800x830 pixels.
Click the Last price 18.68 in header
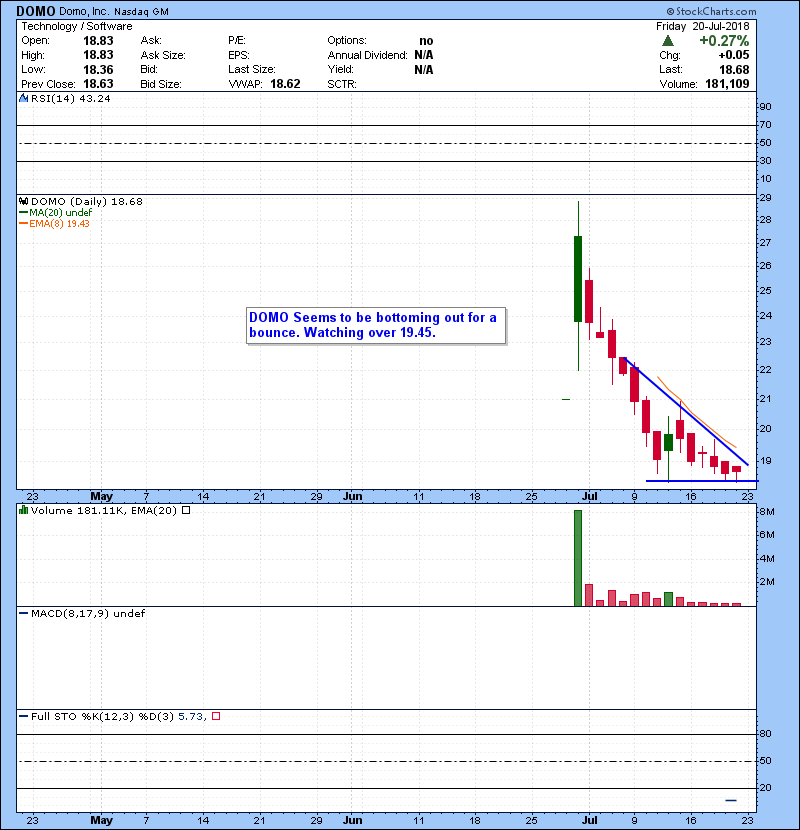coord(734,69)
